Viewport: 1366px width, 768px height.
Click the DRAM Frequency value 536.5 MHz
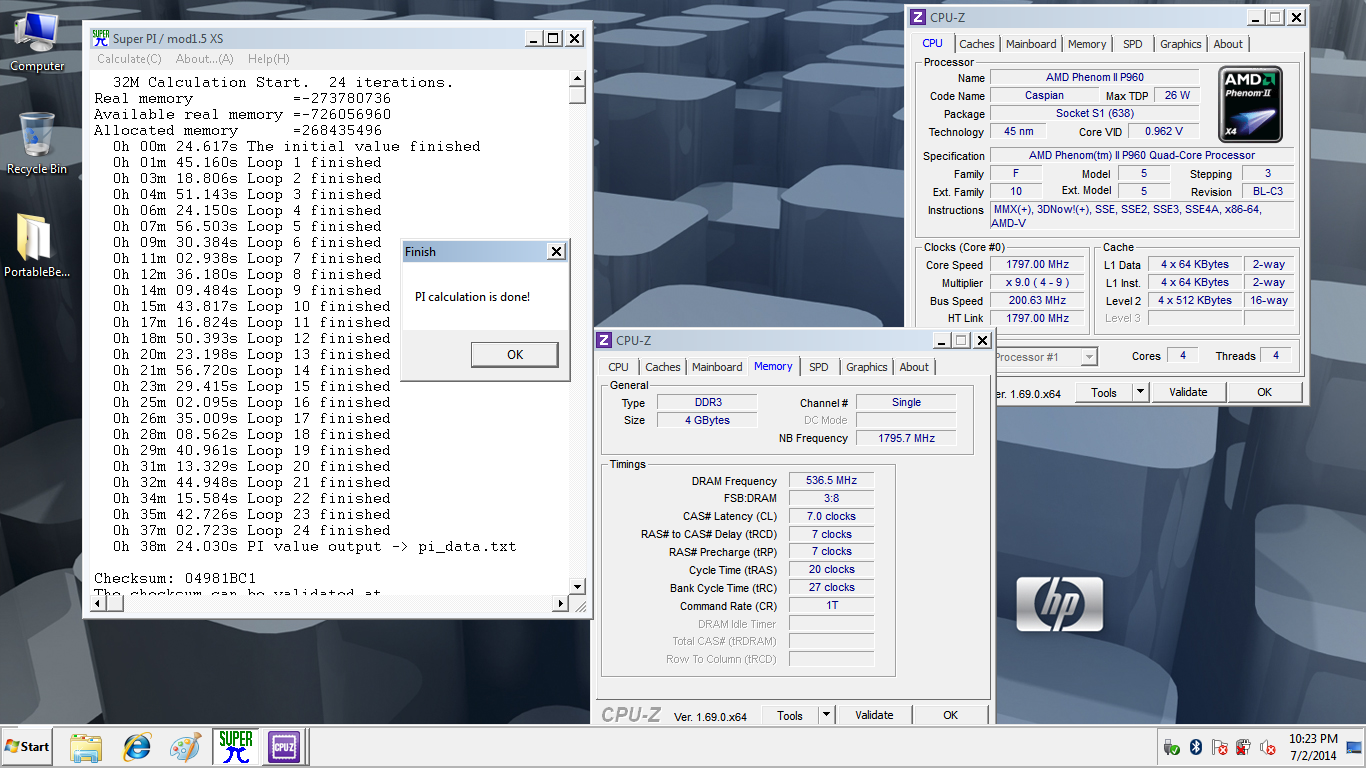pos(831,481)
